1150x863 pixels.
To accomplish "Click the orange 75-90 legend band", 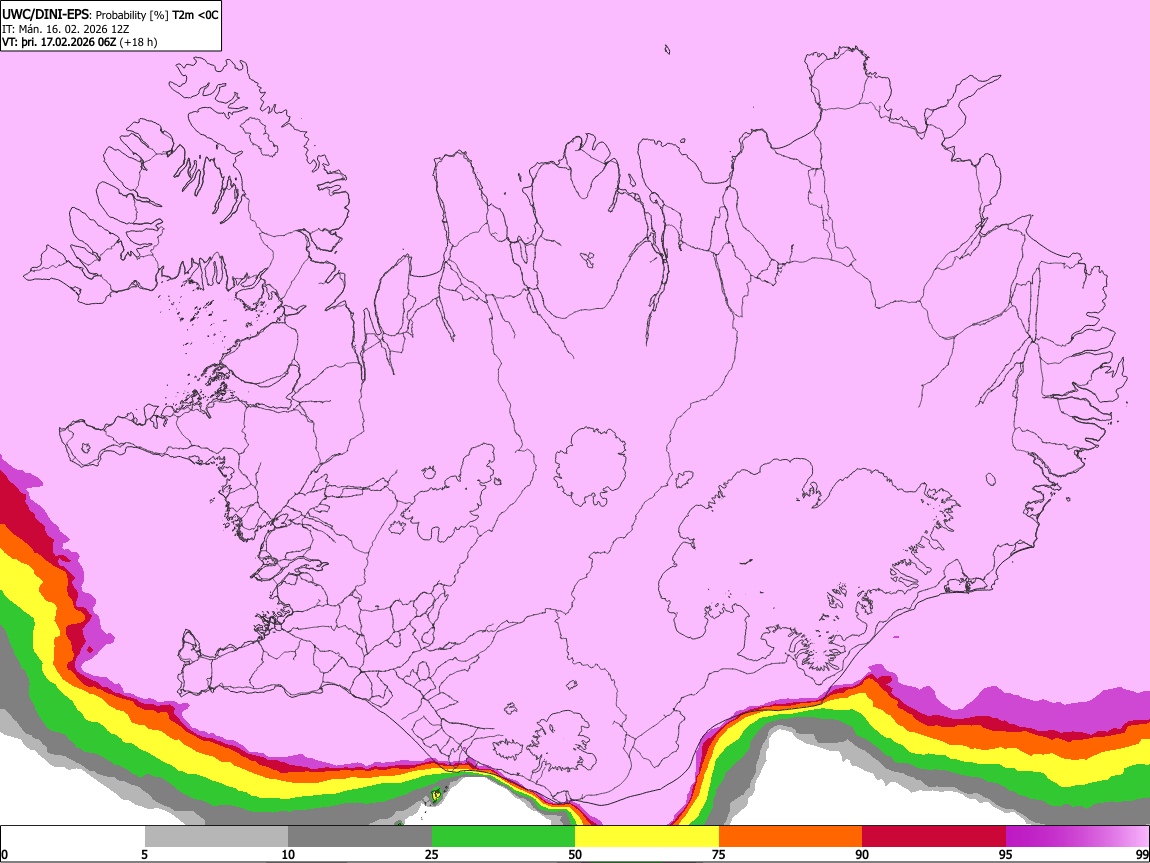I will point(790,837).
